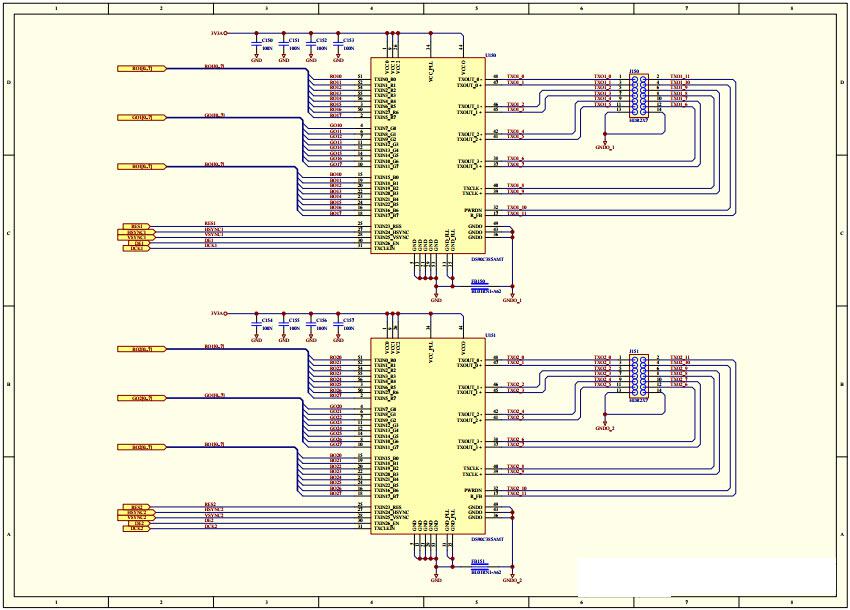Screen dimensions: 850x610
Task: Click the BLM18N1-6n2 part value text
Action: [x=486, y=291]
